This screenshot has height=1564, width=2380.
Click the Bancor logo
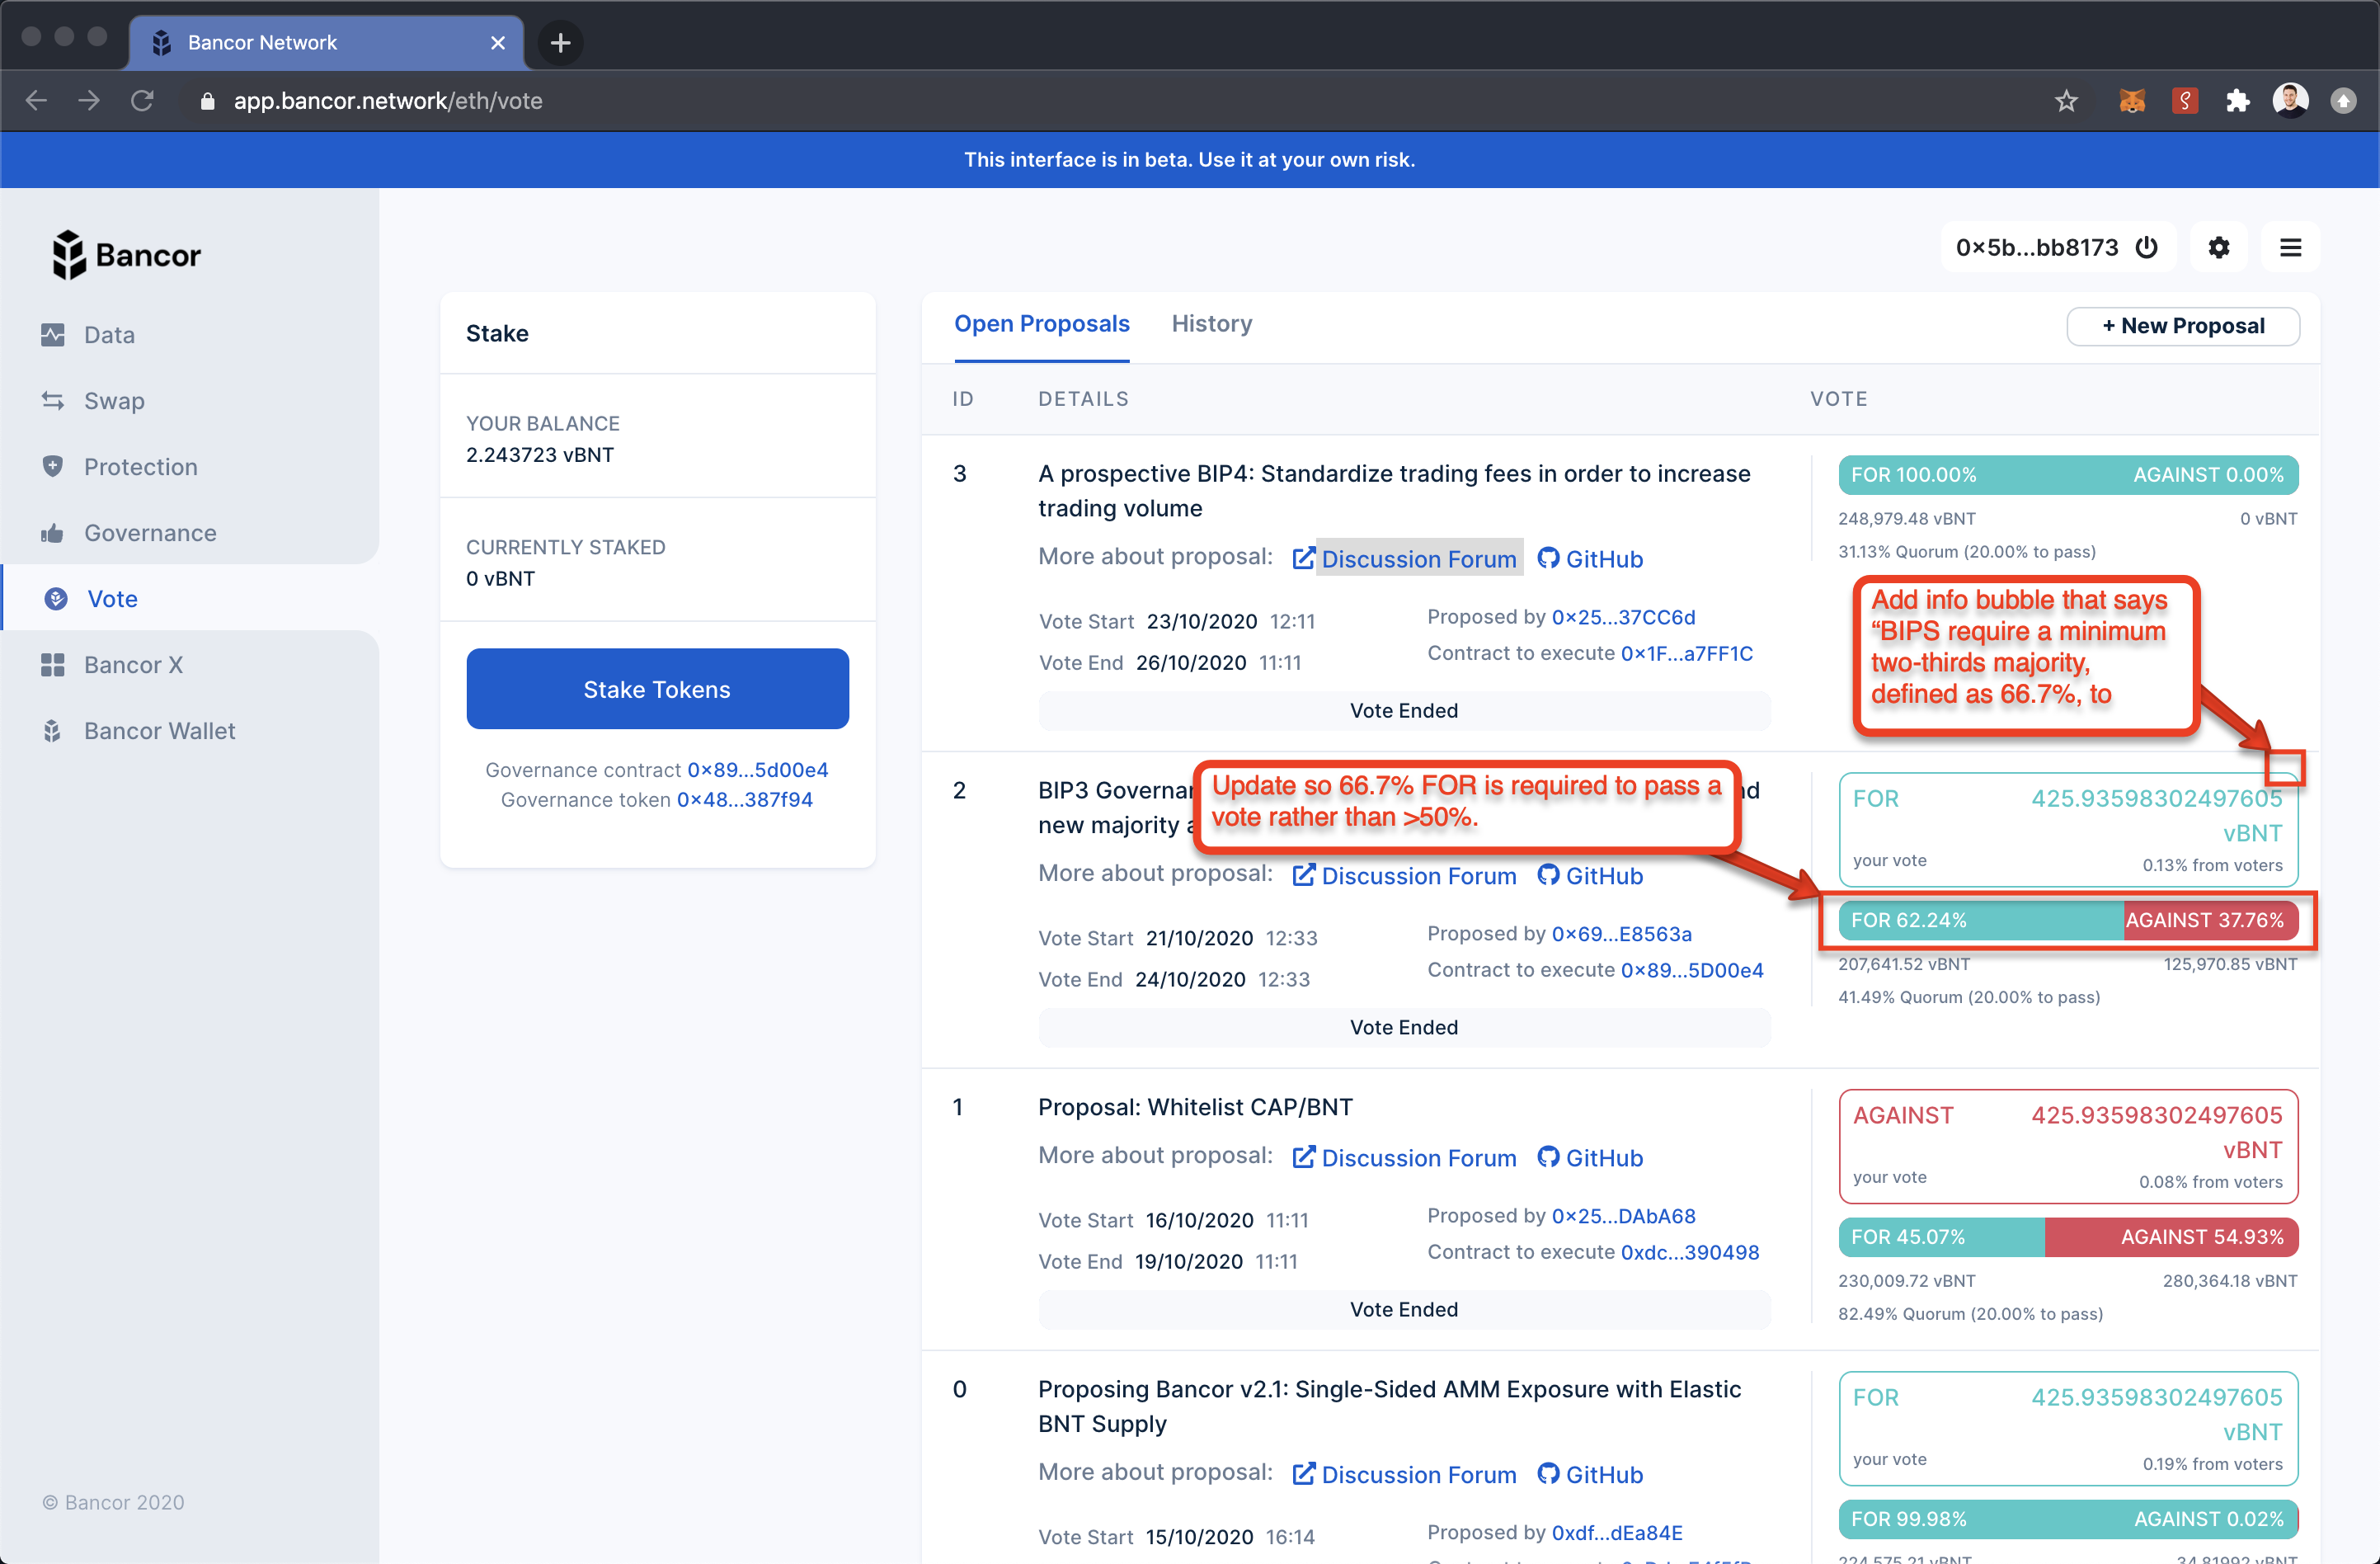125,254
